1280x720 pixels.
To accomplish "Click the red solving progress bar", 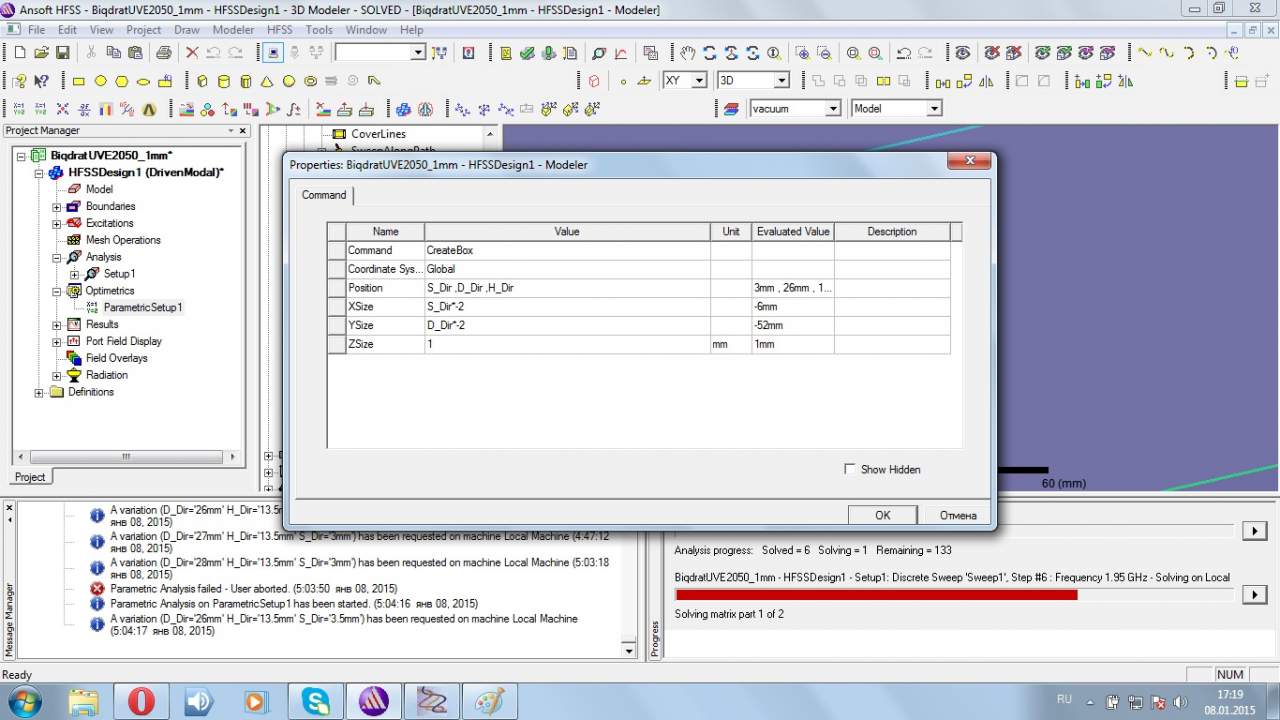I will (876, 595).
